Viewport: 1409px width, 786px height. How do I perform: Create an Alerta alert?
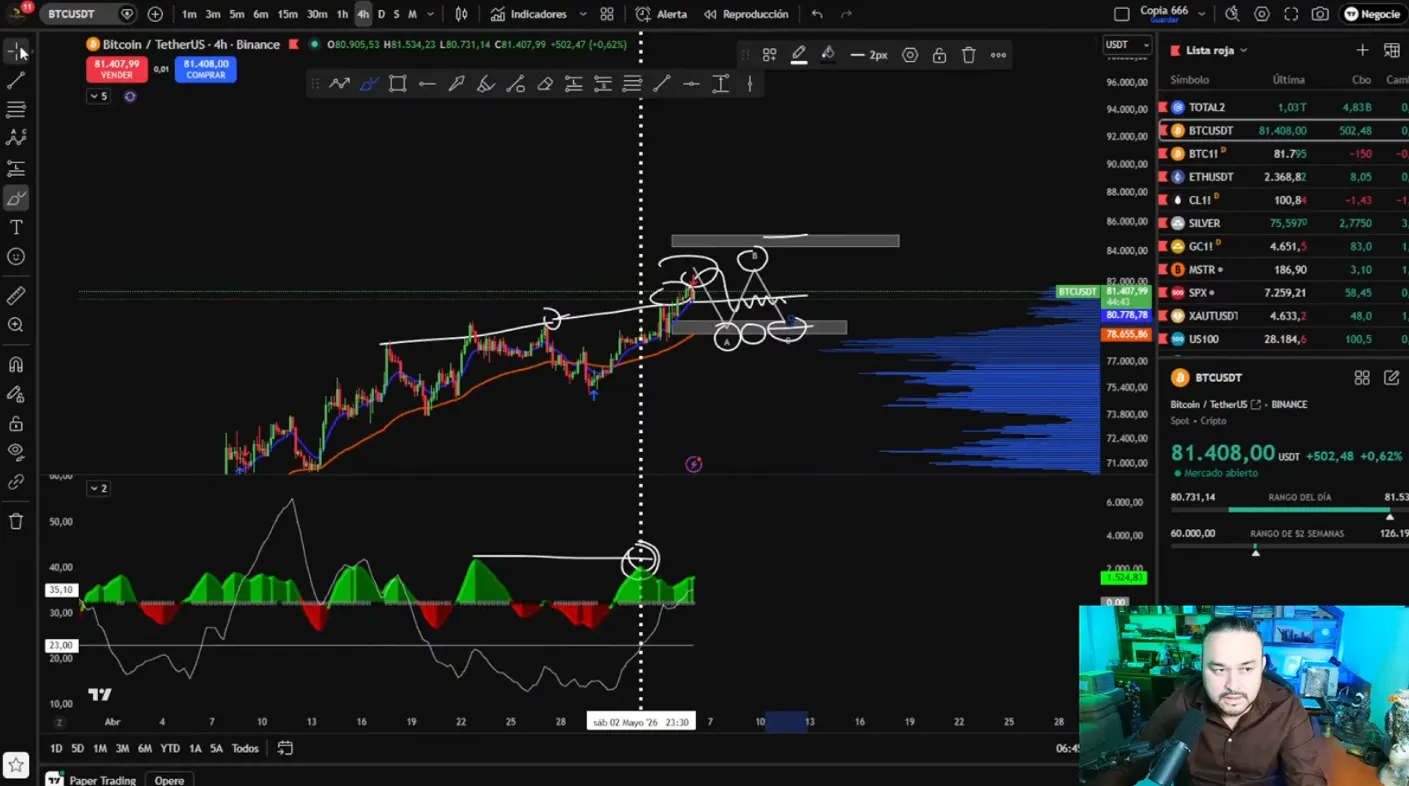tap(661, 14)
